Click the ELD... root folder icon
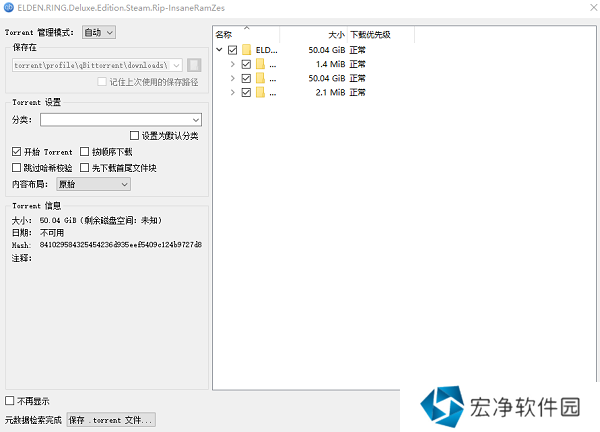 click(x=247, y=50)
